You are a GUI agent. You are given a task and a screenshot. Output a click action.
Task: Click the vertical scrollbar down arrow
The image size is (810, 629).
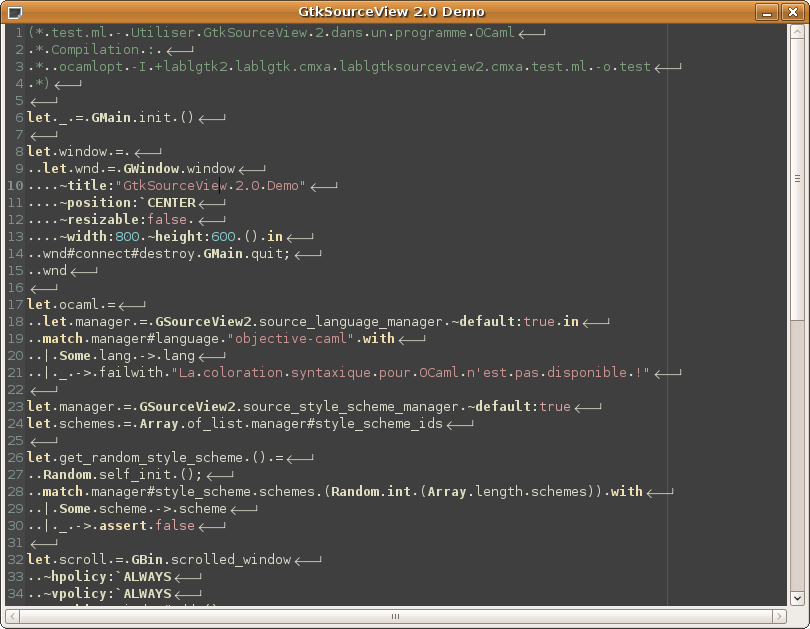click(796, 597)
